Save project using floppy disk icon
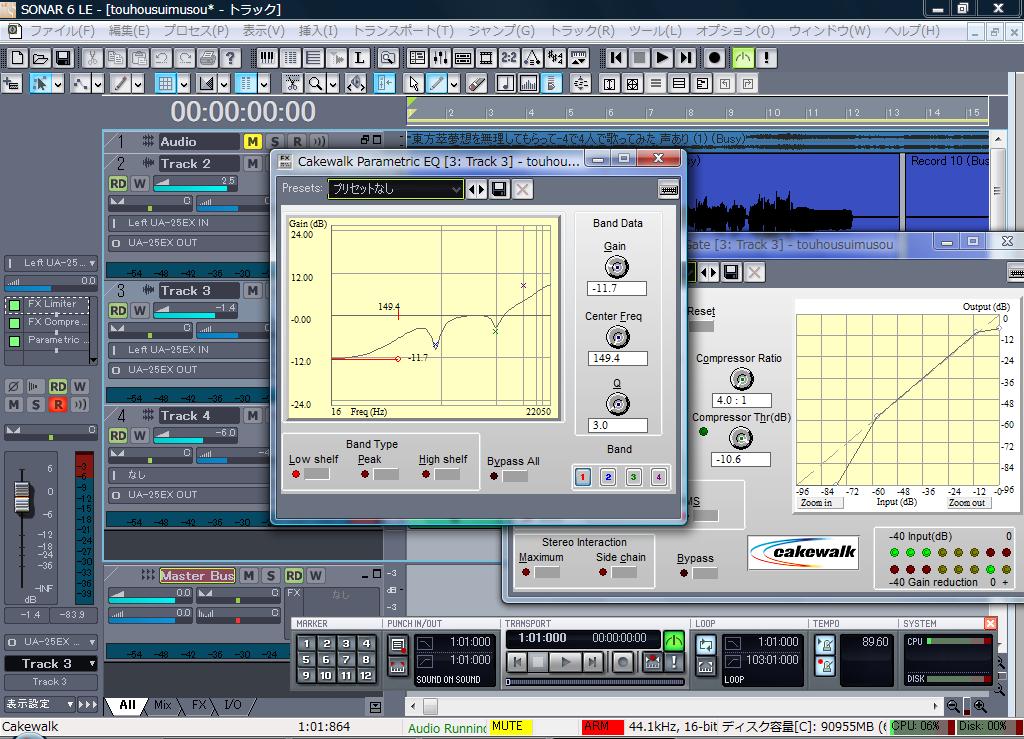Image resolution: width=1024 pixels, height=739 pixels. (63, 58)
